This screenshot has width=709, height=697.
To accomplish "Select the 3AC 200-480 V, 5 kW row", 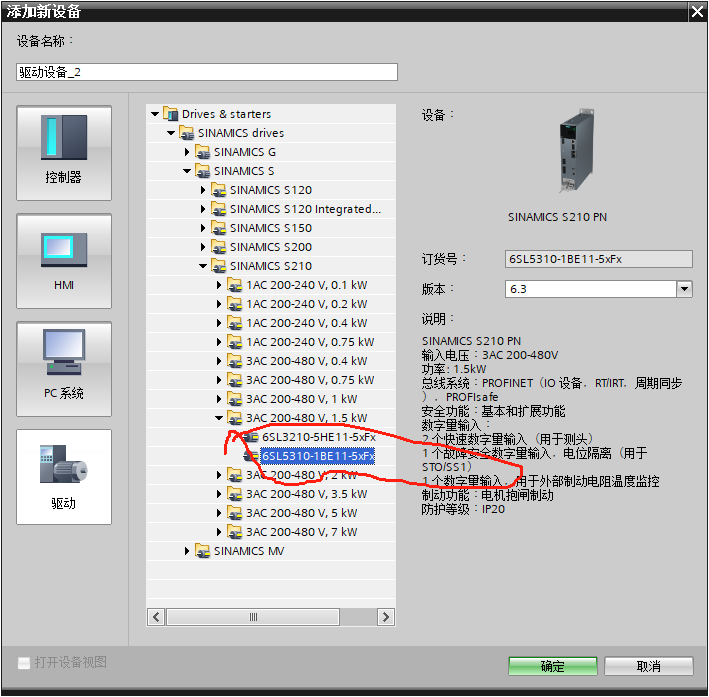I will pyautogui.click(x=271, y=513).
